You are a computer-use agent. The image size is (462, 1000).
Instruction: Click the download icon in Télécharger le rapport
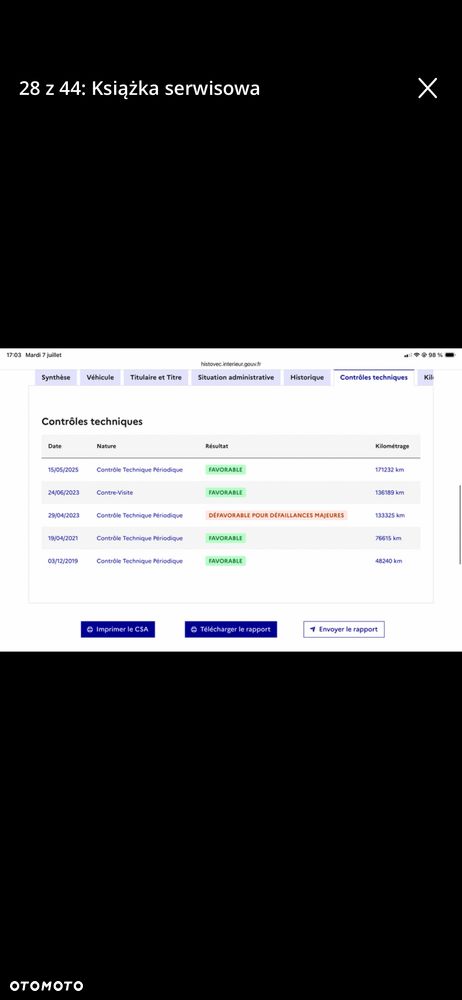tap(194, 629)
